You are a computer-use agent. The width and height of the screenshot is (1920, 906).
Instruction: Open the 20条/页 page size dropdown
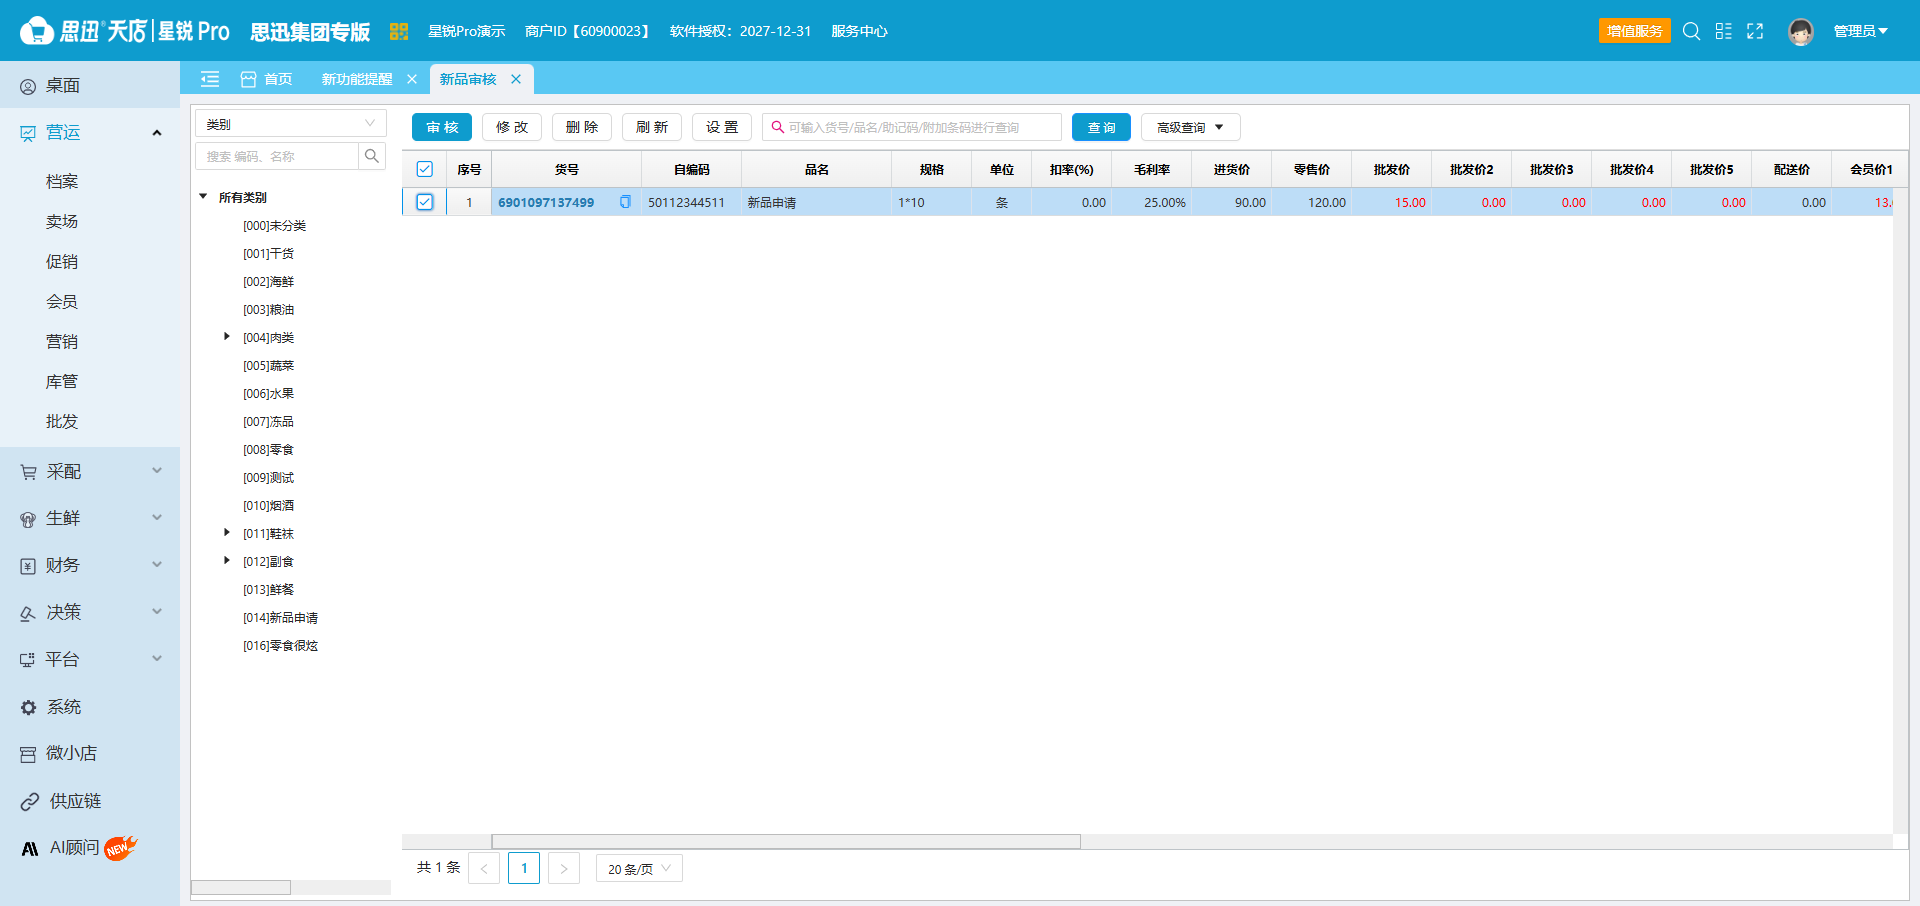[x=639, y=868]
